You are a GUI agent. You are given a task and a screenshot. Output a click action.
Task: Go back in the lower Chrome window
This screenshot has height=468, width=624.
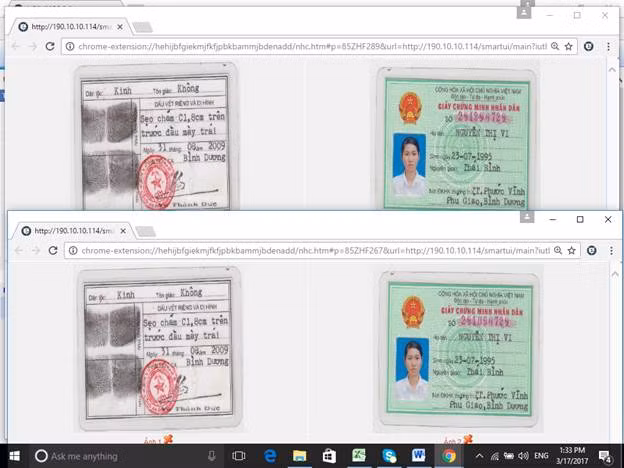(x=19, y=250)
